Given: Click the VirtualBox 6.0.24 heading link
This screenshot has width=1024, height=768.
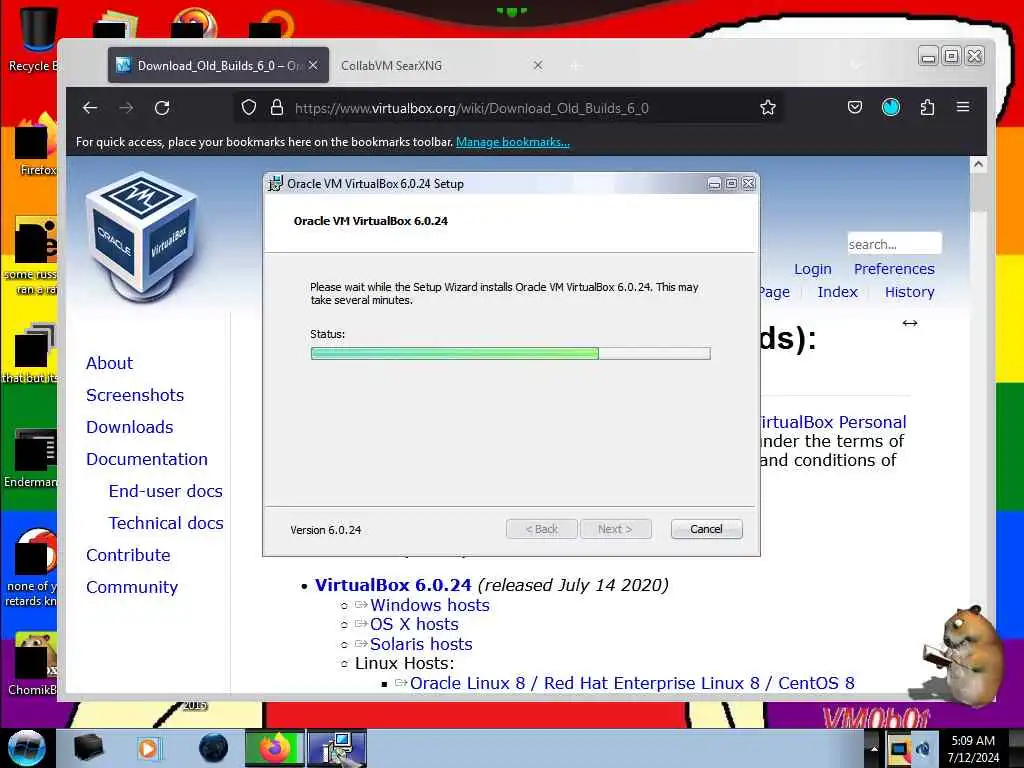Looking at the screenshot, I should tap(393, 584).
